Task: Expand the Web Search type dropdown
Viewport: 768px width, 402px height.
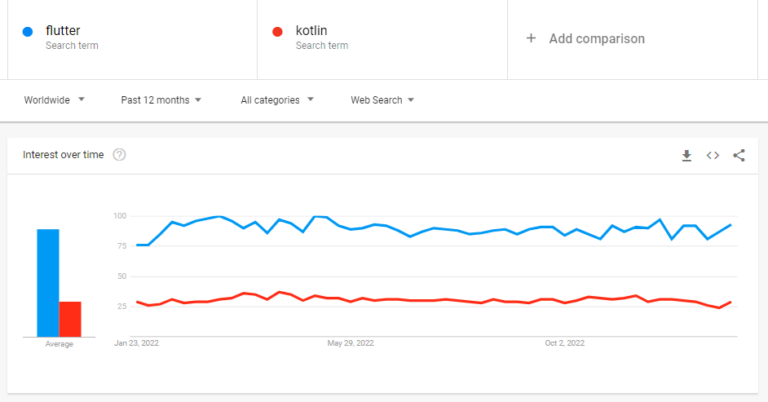Action: (x=382, y=100)
